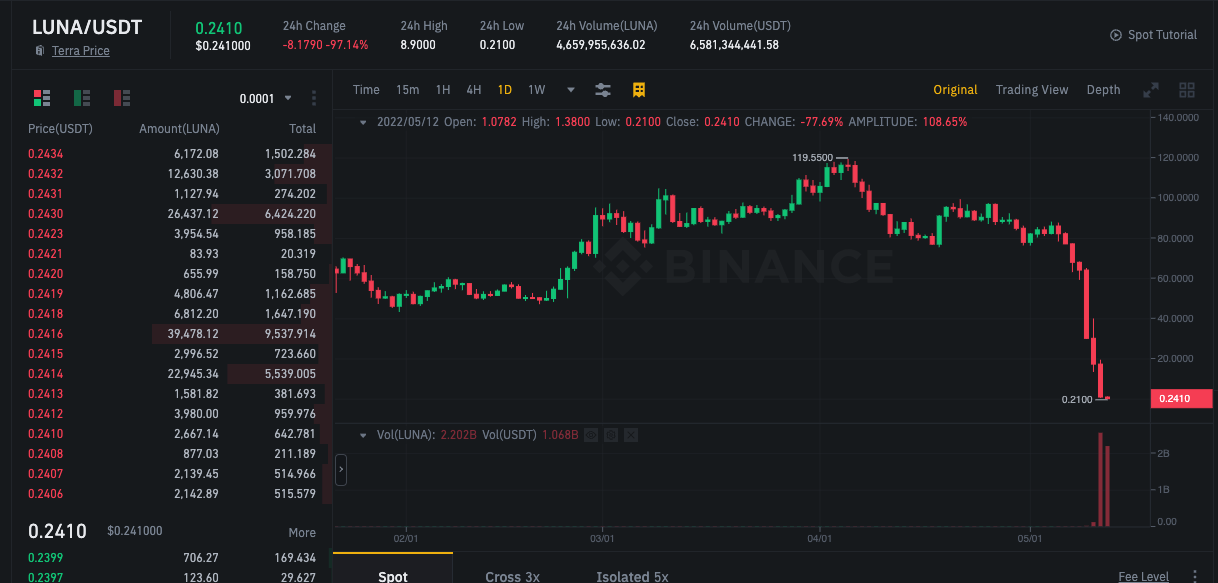Click Amount(LUNA) column header
Viewport: 1218px width, 583px height.
coord(179,129)
